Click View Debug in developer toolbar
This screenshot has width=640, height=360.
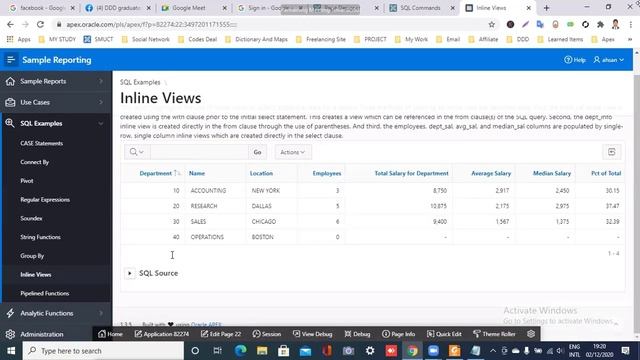(312, 334)
